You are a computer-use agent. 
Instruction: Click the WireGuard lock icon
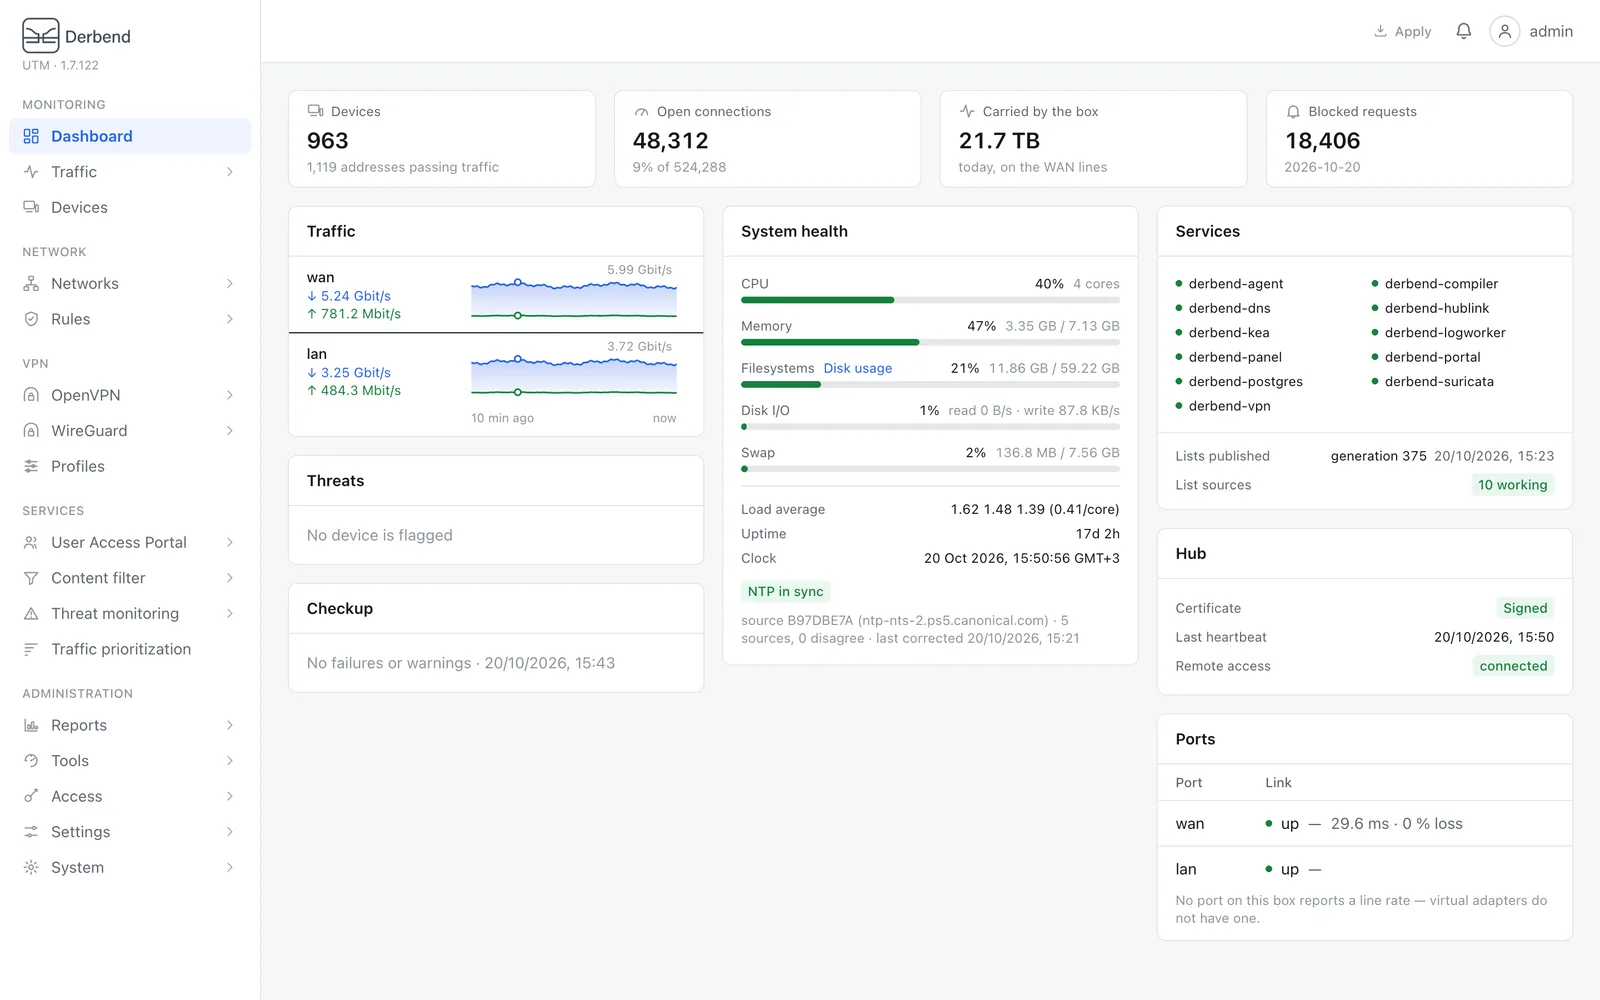(31, 431)
